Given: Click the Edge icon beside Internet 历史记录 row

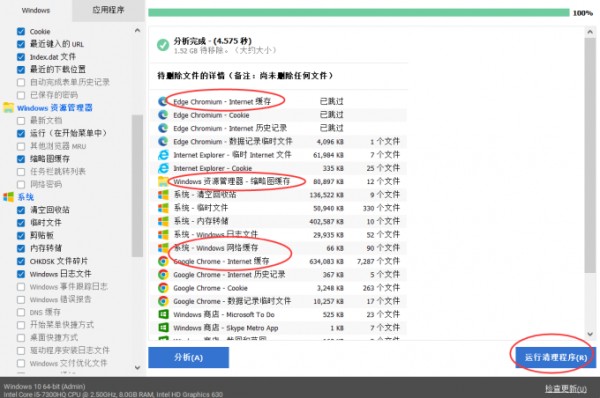Looking at the screenshot, I should [x=163, y=128].
